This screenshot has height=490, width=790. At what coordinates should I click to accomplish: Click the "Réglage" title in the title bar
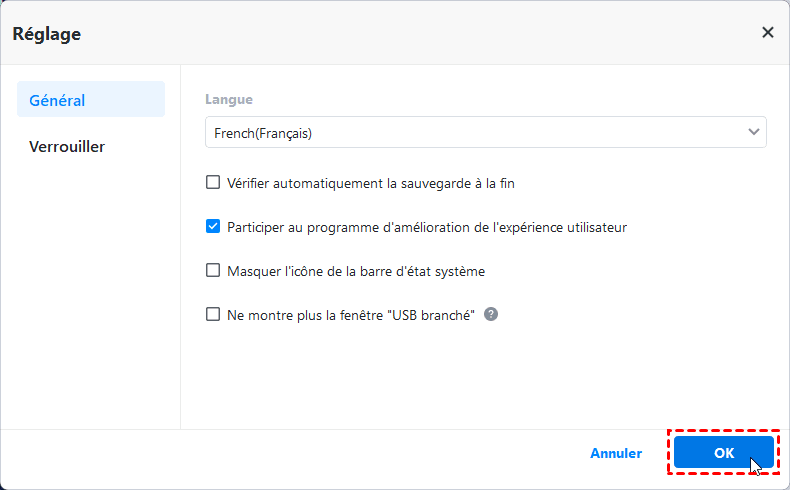pyautogui.click(x=47, y=33)
